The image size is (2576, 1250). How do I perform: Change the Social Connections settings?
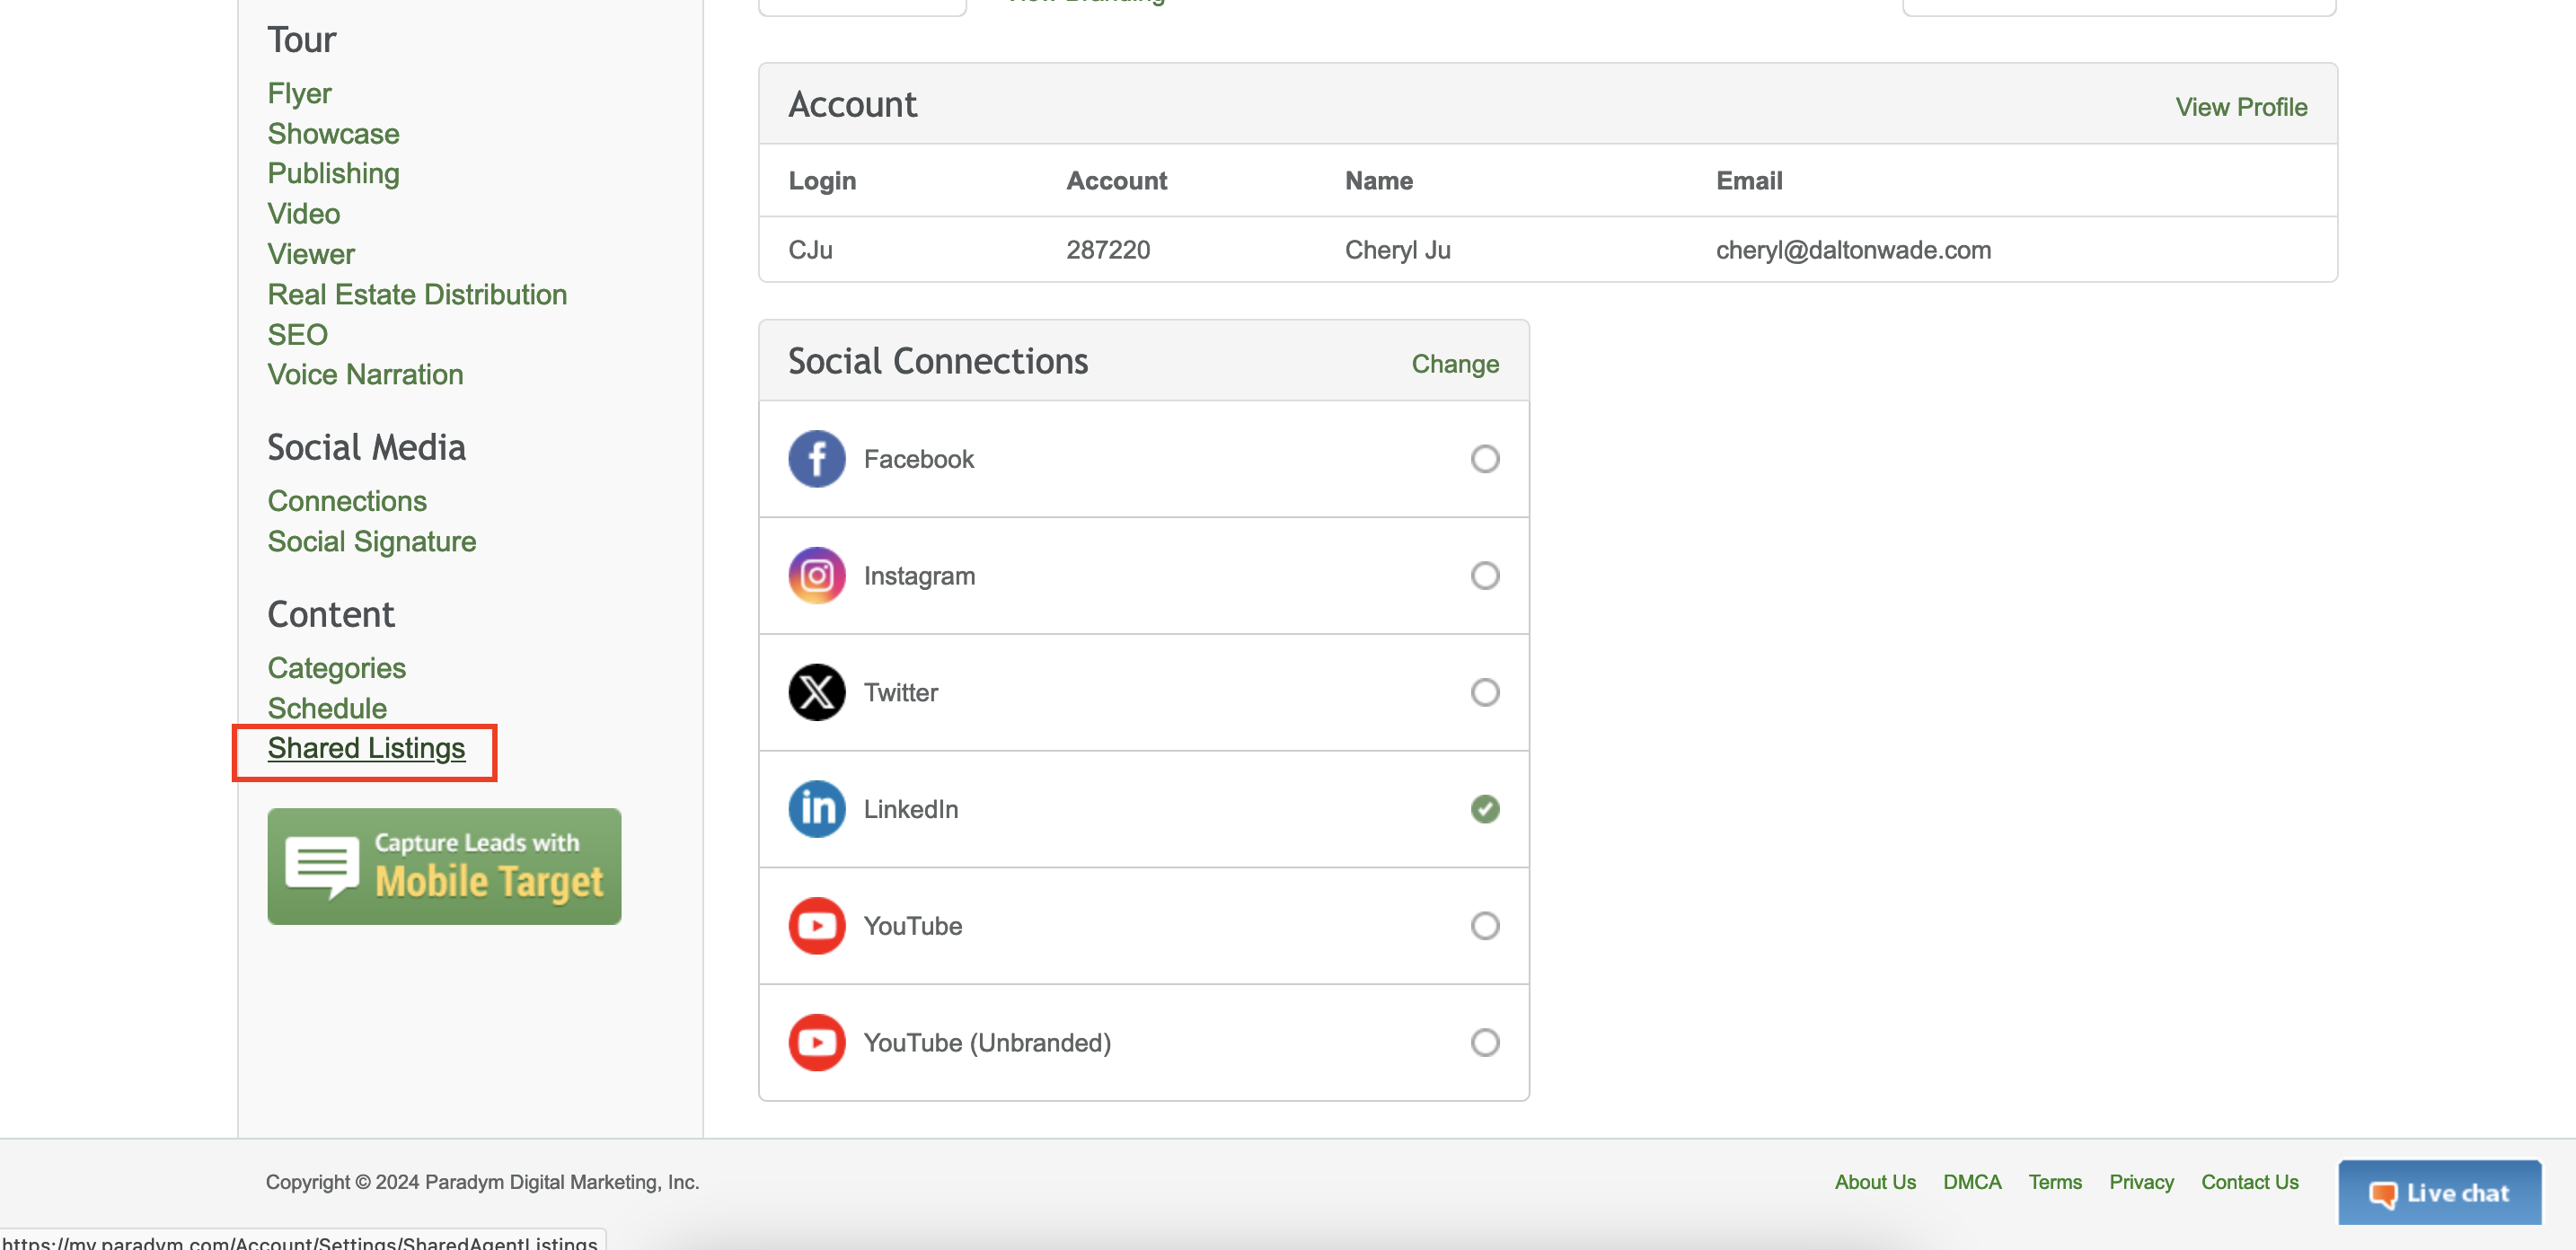(x=1454, y=364)
